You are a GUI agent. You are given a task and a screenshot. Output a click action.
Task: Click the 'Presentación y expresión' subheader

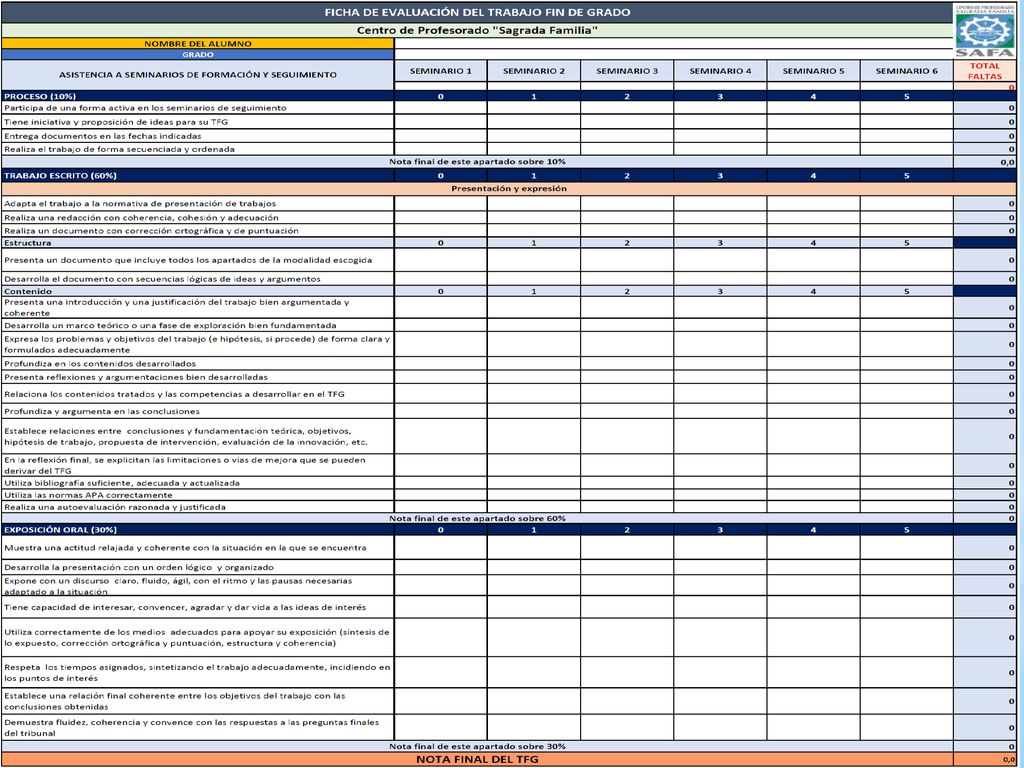pyautogui.click(x=509, y=189)
